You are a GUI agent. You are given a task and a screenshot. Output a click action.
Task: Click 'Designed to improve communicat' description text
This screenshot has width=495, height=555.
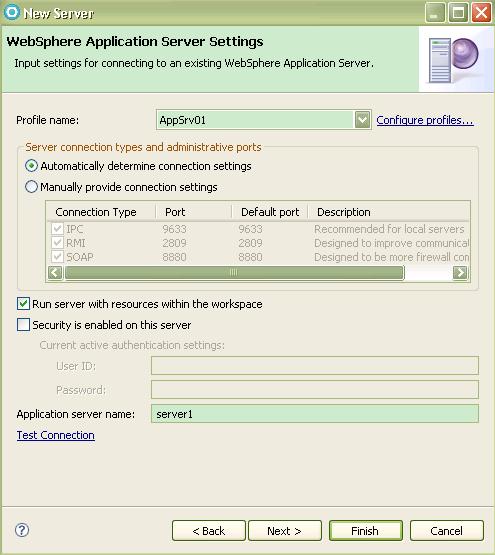[392, 243]
